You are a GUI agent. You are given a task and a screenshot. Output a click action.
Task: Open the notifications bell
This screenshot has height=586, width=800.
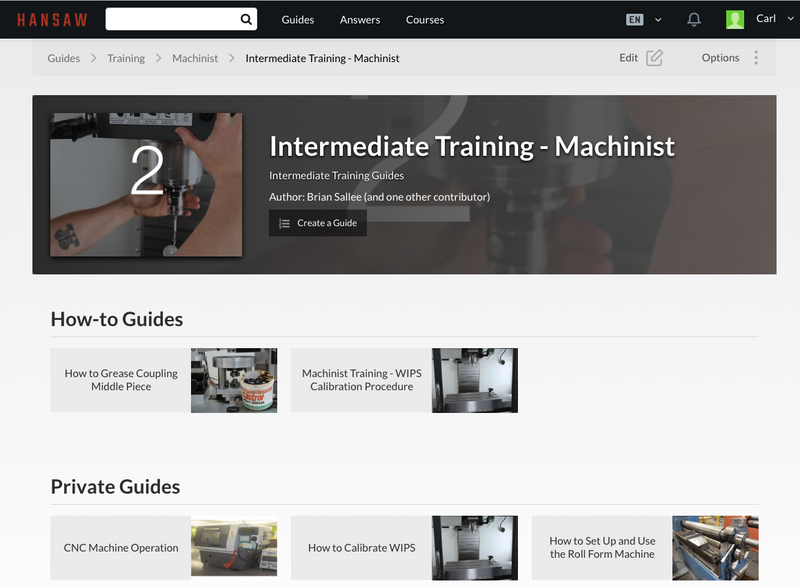pyautogui.click(x=694, y=19)
